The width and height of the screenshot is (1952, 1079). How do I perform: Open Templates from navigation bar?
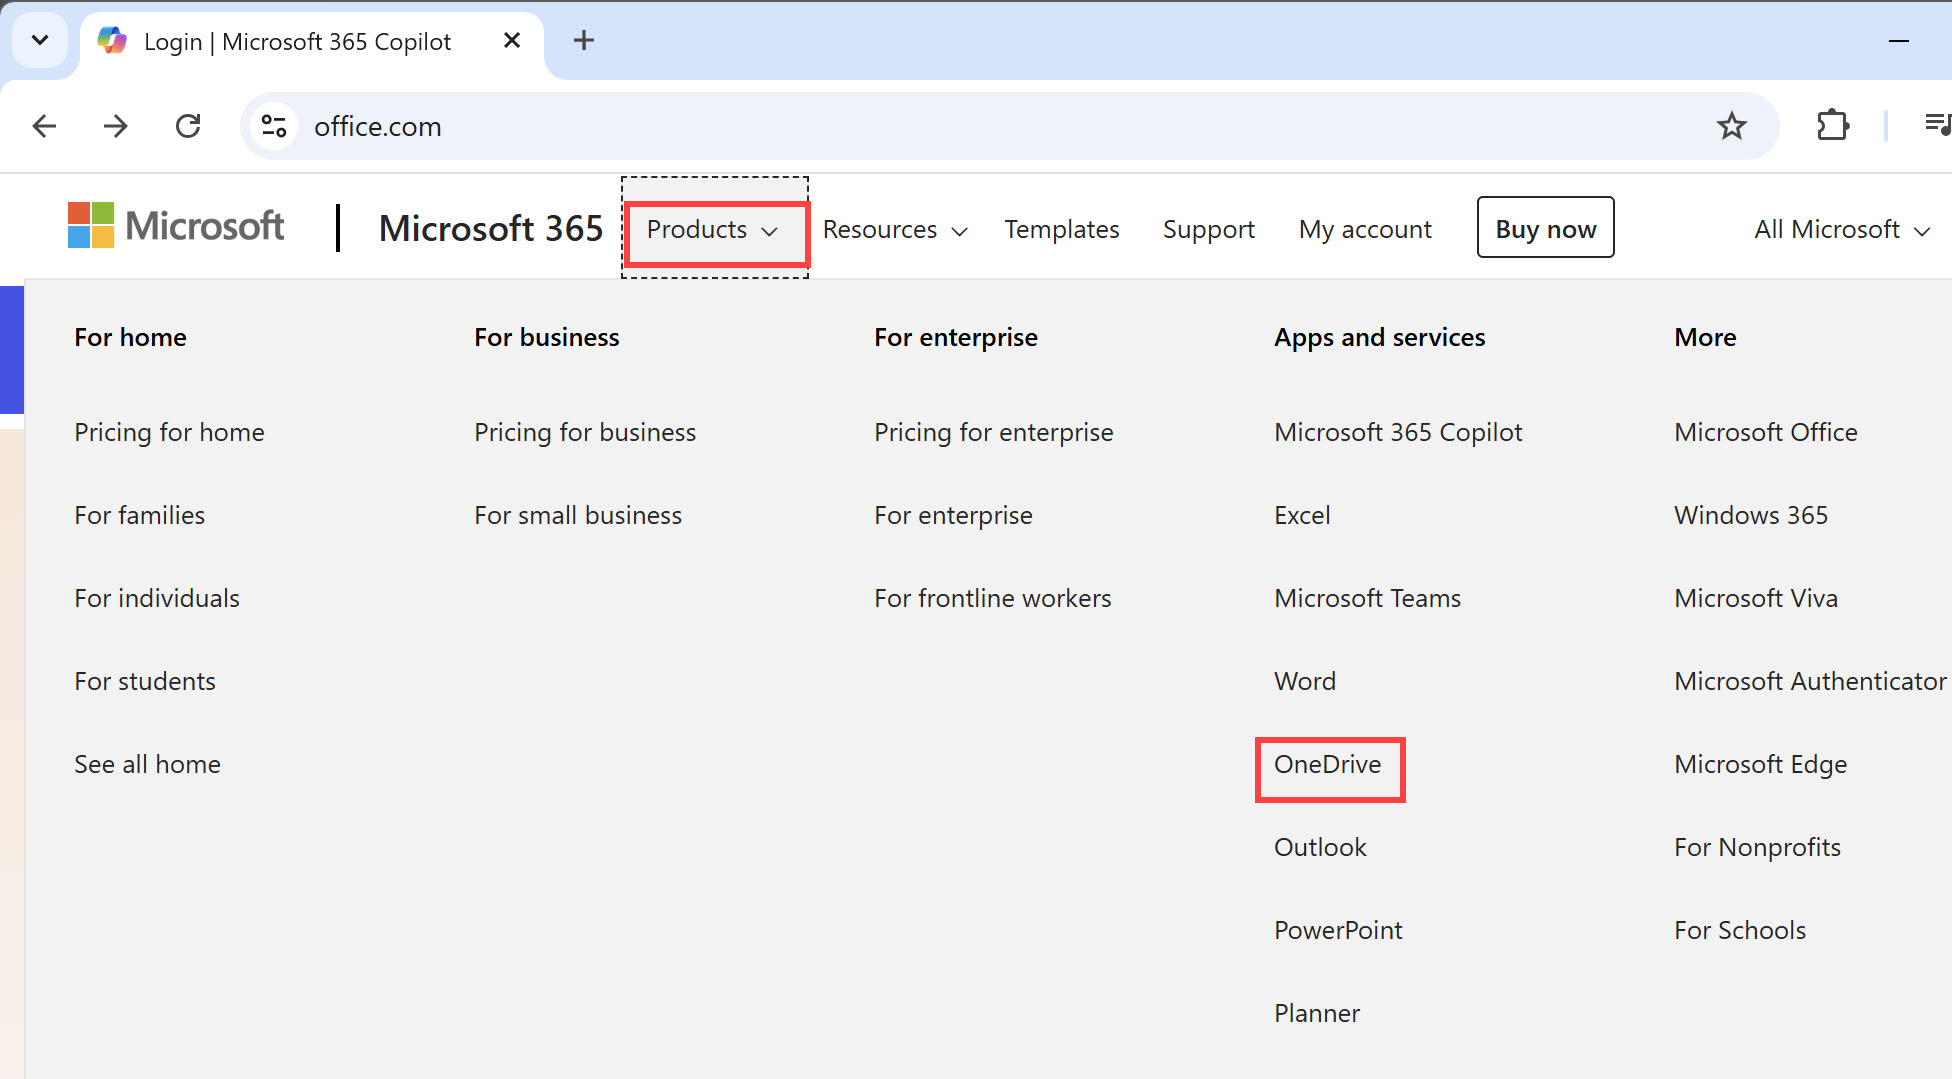click(1061, 230)
